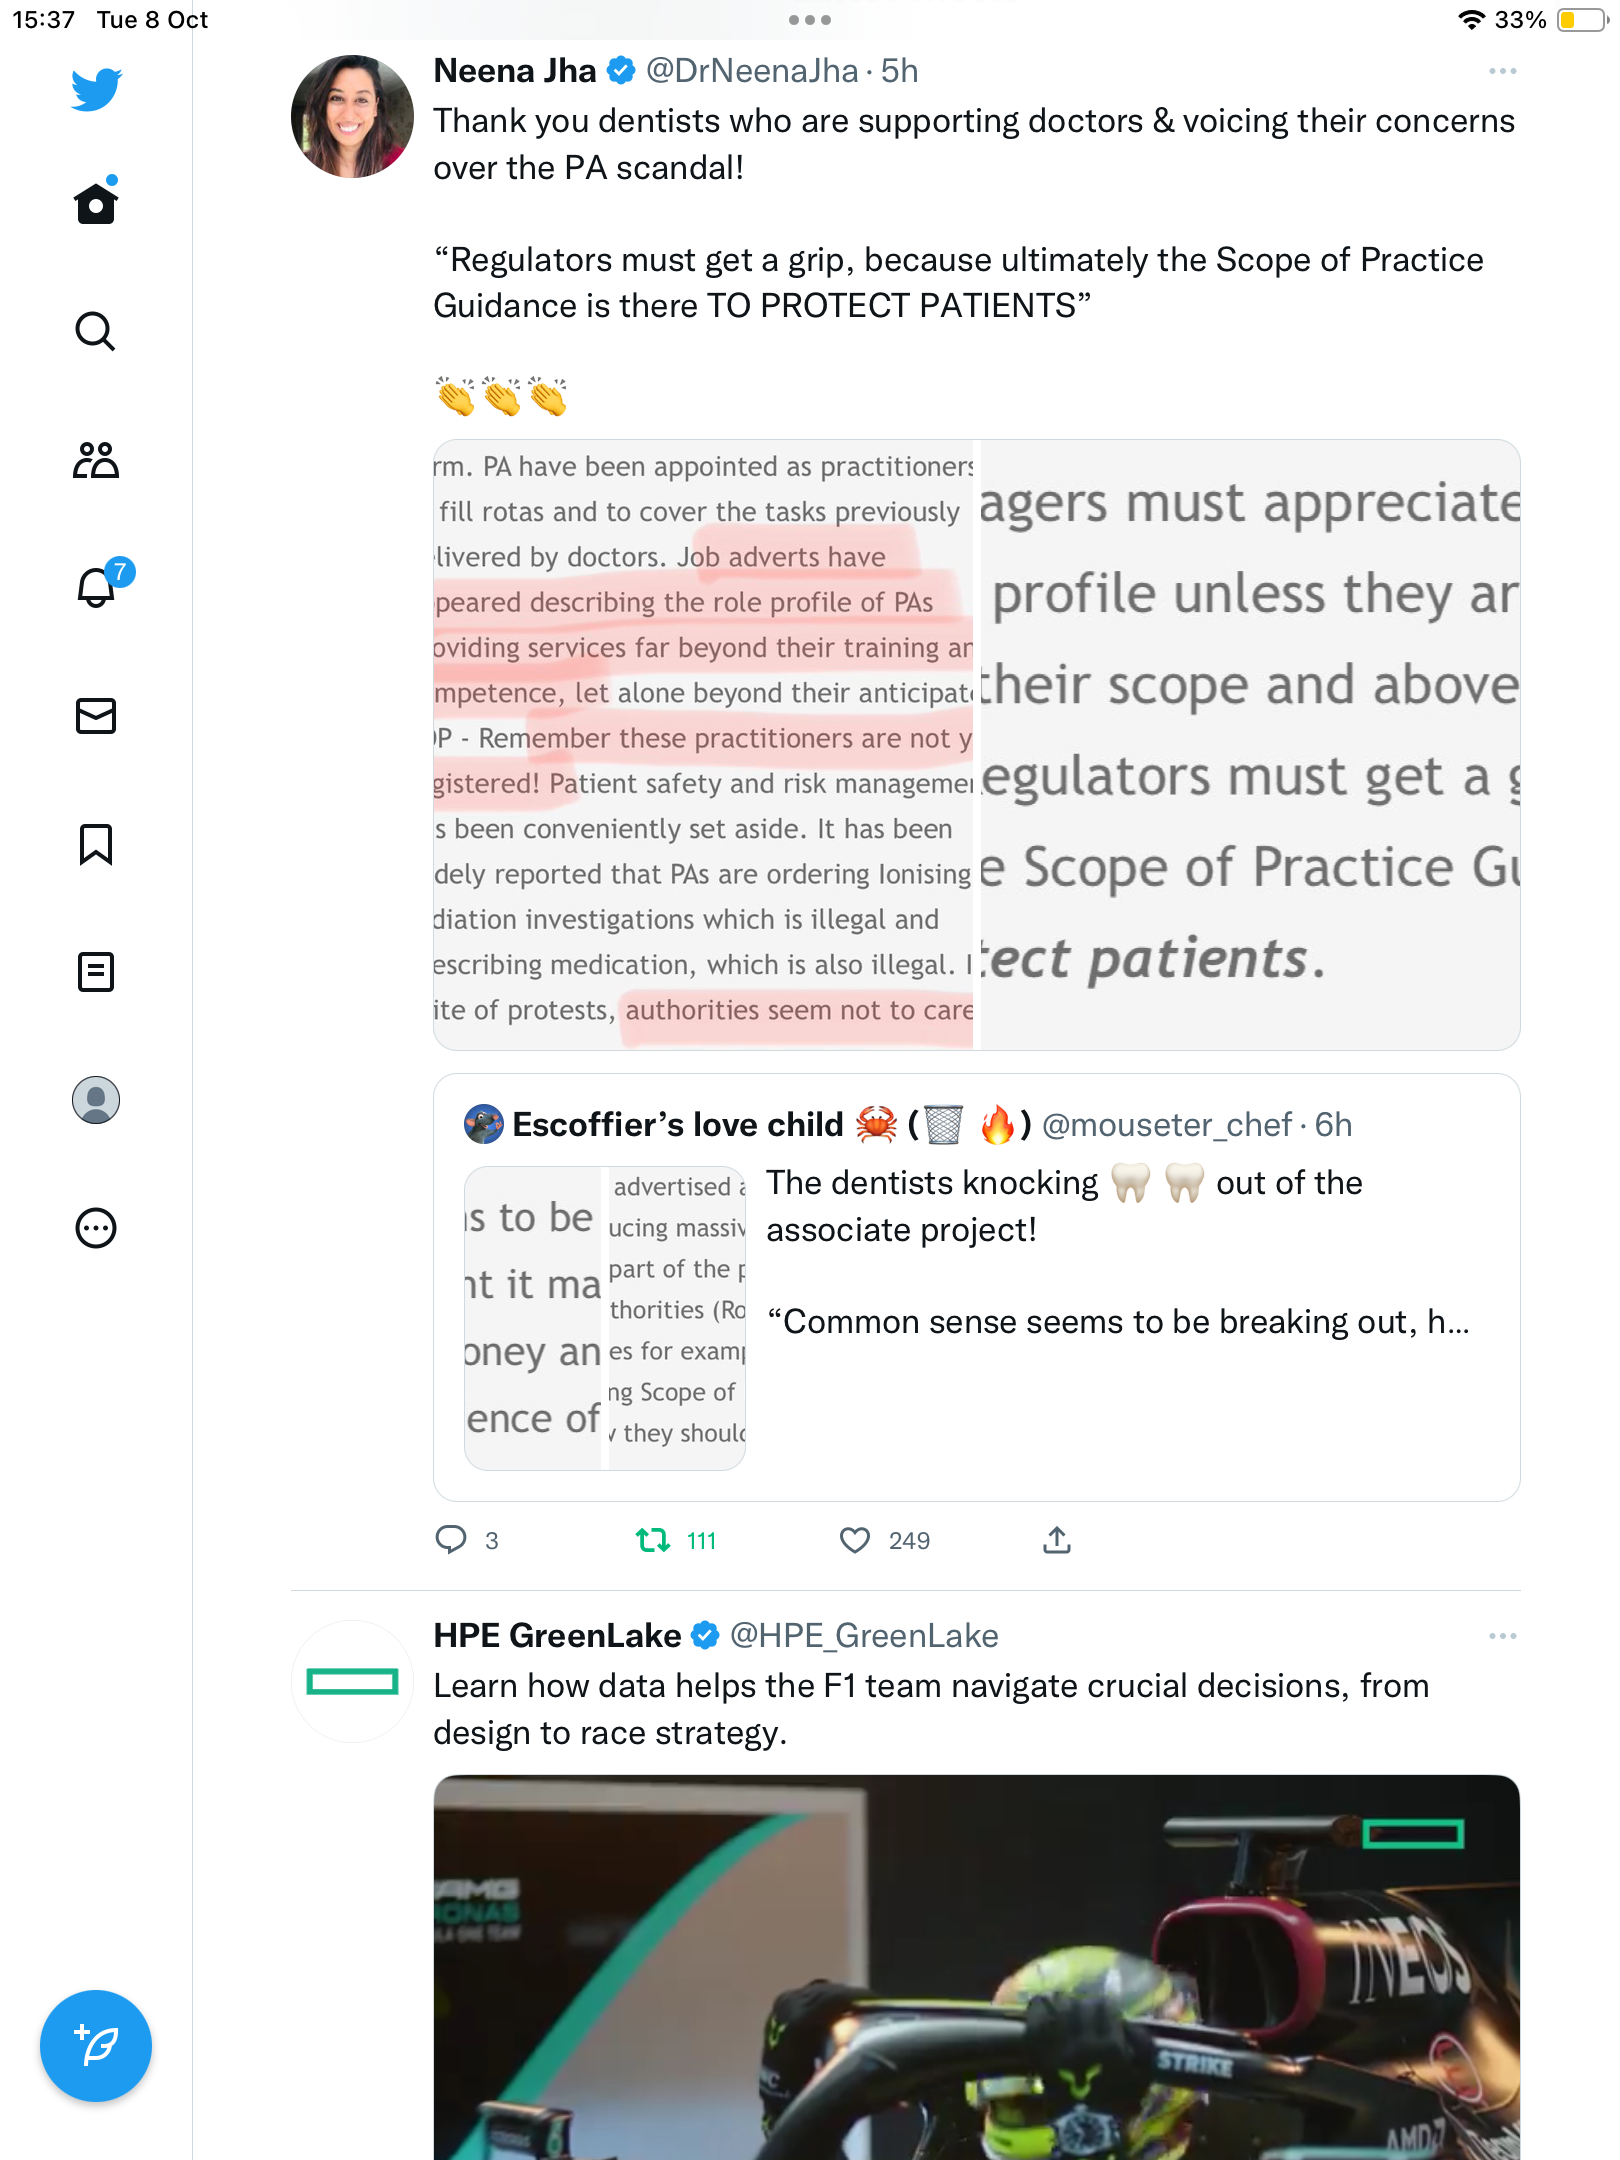Image resolution: width=1620 pixels, height=2160 pixels.
Task: Open the Lists icon in sidebar
Action: tap(96, 972)
